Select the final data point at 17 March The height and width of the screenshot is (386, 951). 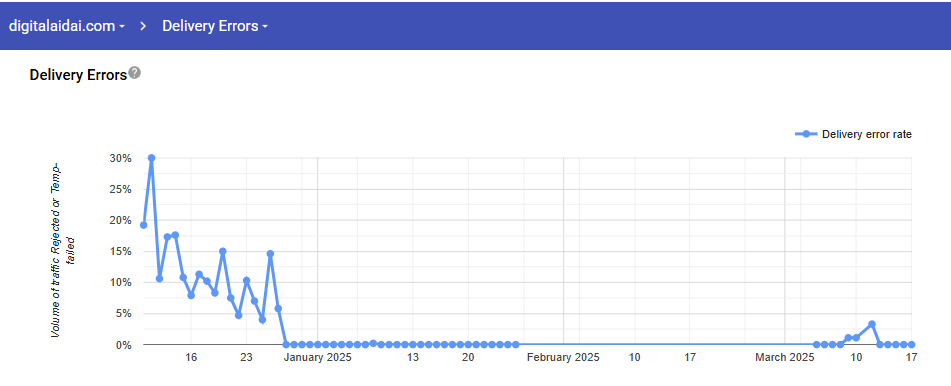[912, 344]
